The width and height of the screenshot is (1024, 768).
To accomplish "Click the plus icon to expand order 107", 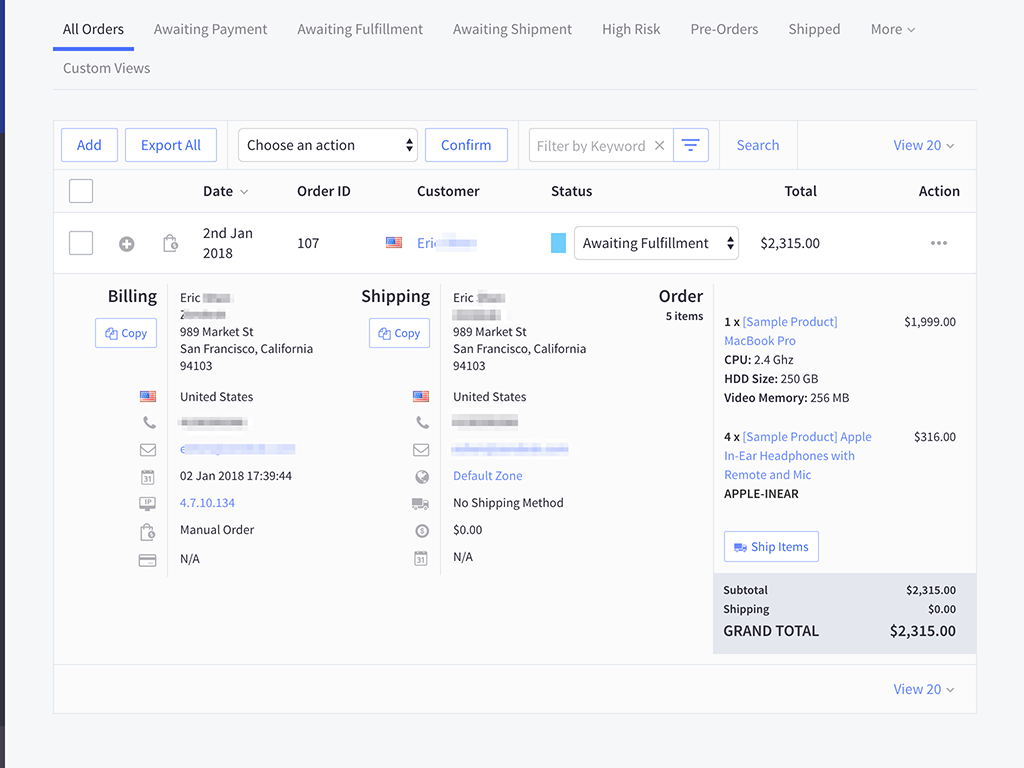I will coord(126,243).
